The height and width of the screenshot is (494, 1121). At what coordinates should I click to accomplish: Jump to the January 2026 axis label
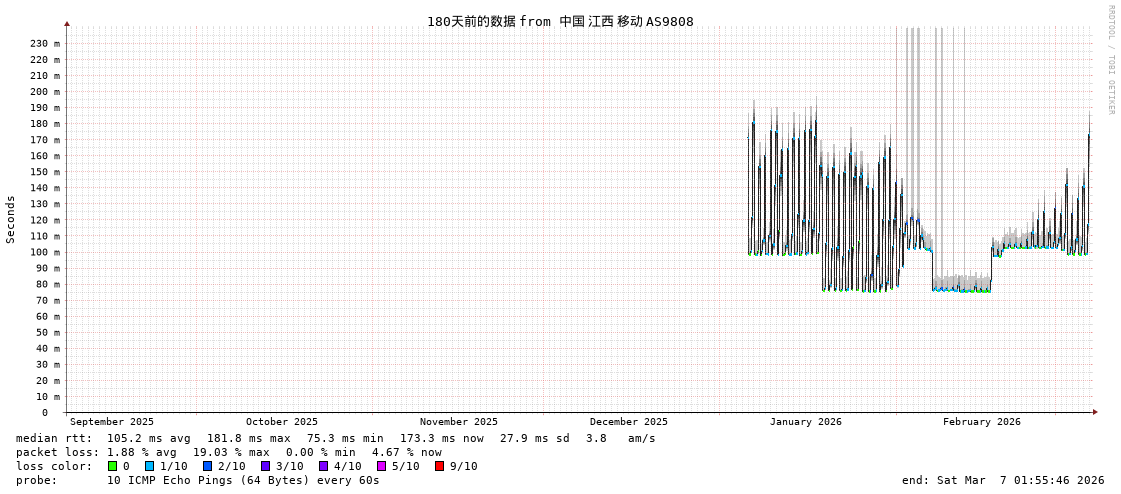point(805,422)
